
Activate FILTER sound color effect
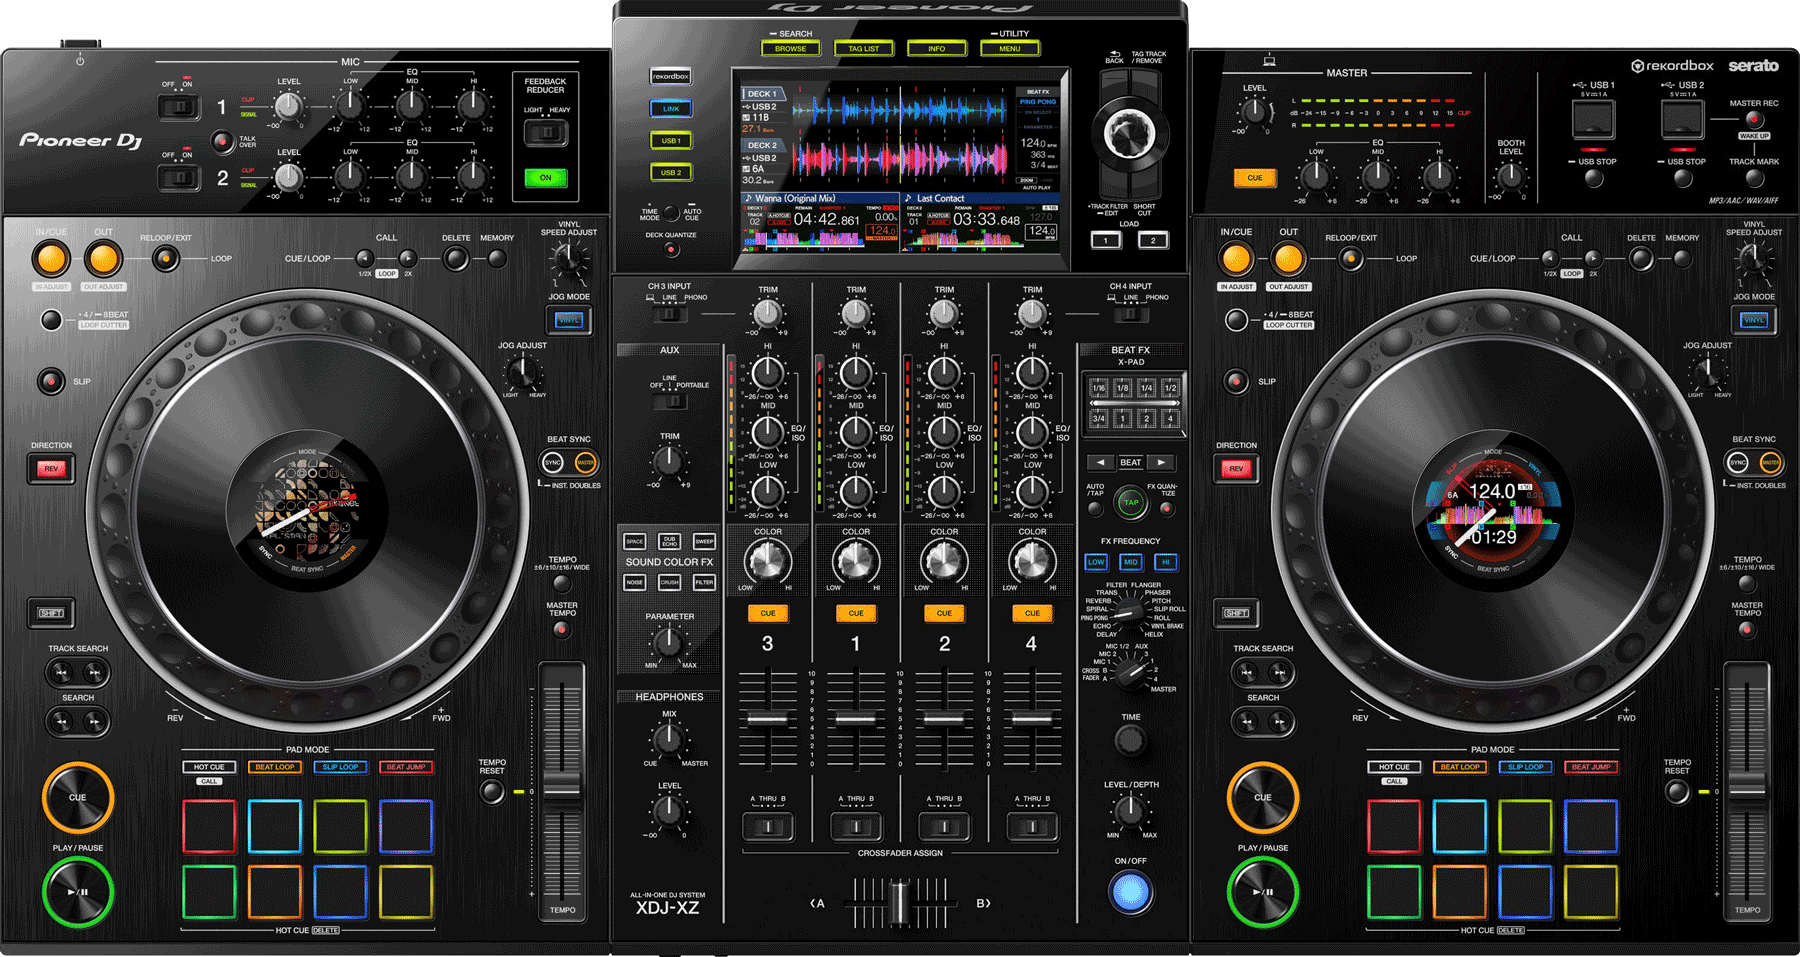click(704, 582)
